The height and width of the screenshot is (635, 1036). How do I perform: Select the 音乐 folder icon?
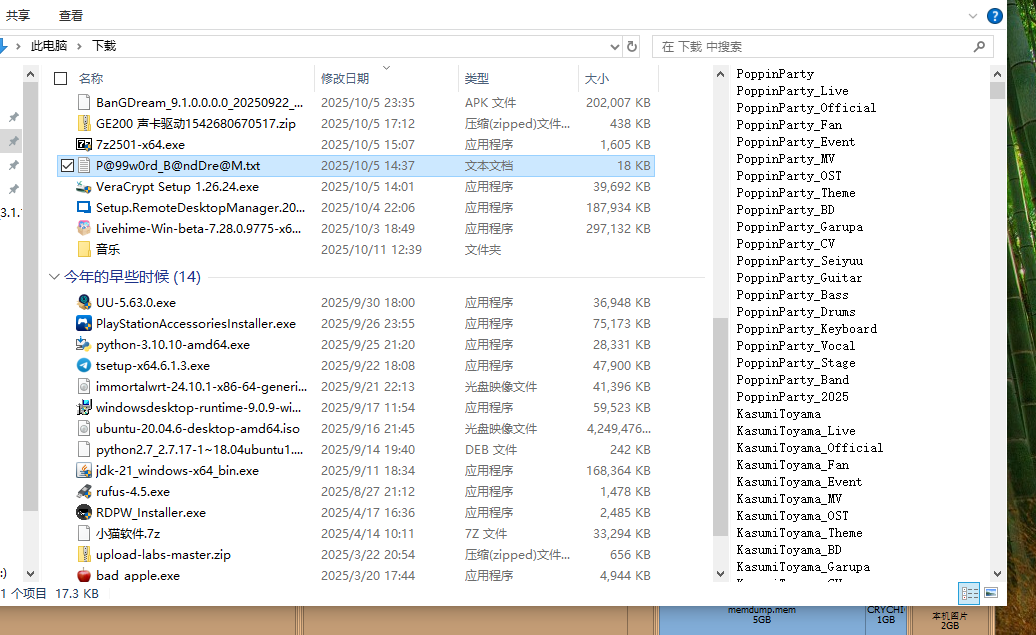point(85,249)
